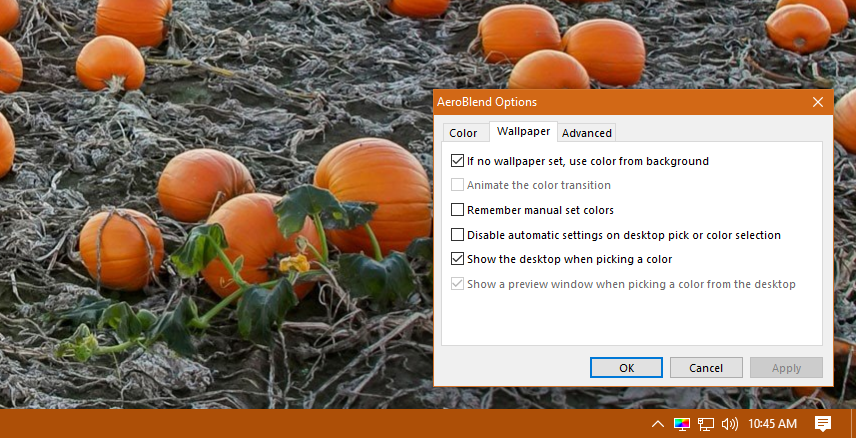This screenshot has height=438, width=856.
Task: Open the volume speaker icon
Action: click(x=729, y=424)
